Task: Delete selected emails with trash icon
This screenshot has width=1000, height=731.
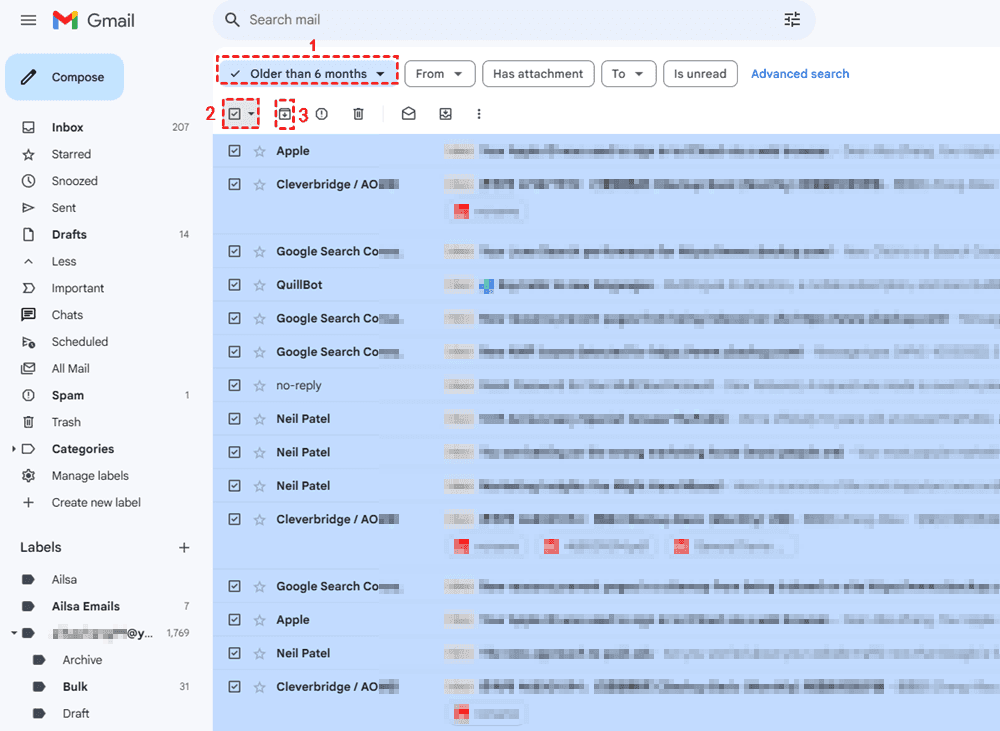Action: click(358, 114)
